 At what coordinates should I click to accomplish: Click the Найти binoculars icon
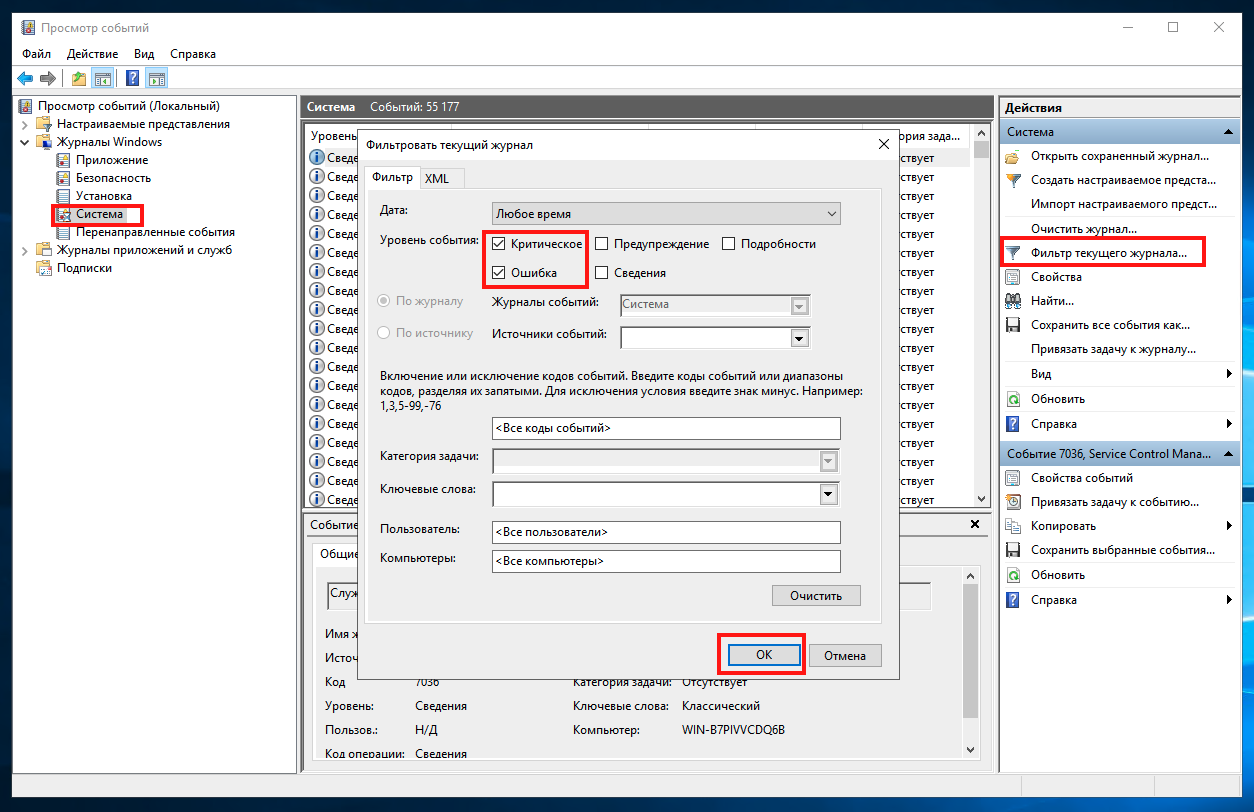(1014, 300)
